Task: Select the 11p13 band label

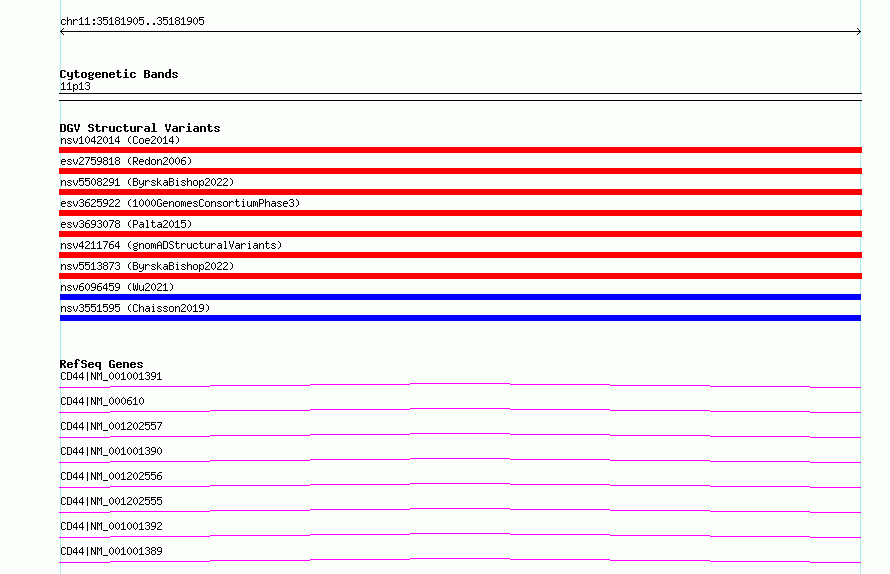Action: [75, 86]
